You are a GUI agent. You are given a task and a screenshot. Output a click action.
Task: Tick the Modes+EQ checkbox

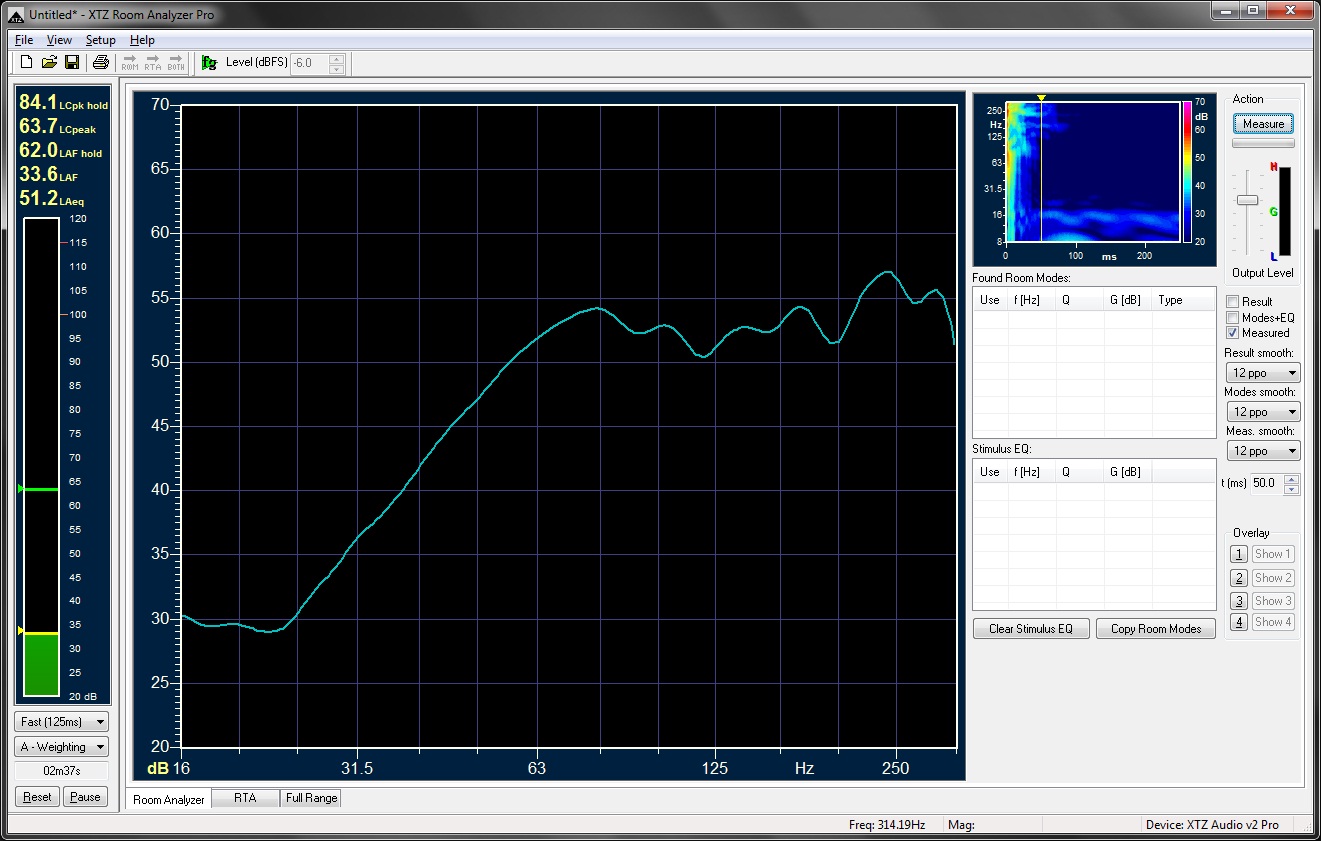coord(1233,318)
